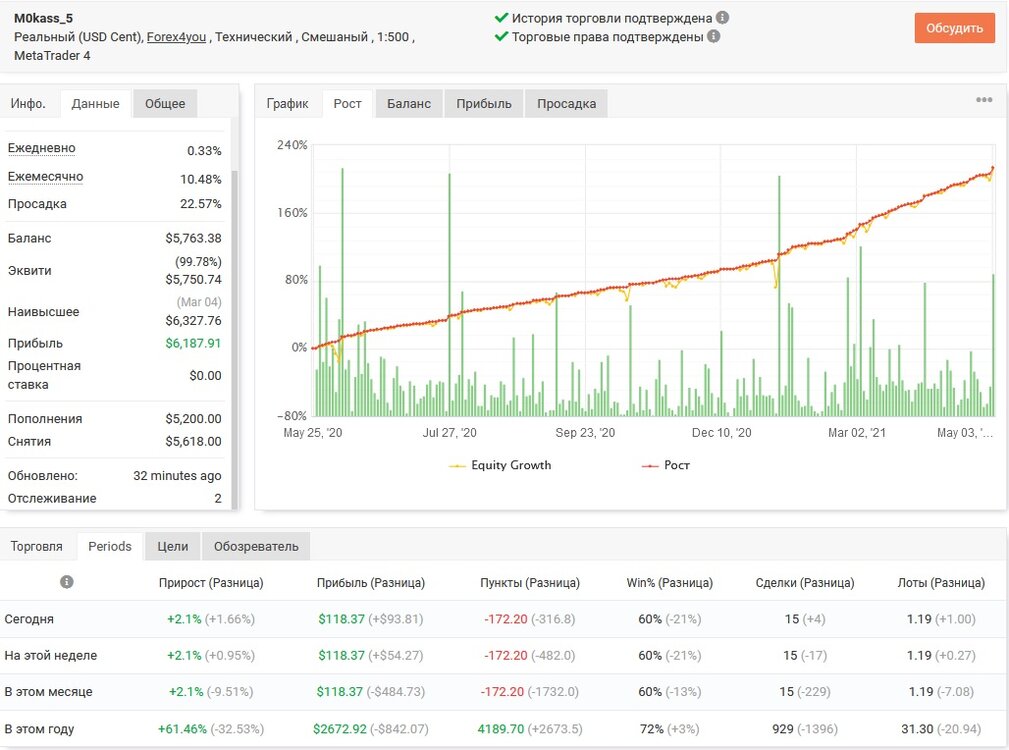1009x750 pixels.
Task: Switch to the Данные tab
Action: pyautogui.click(x=95, y=104)
